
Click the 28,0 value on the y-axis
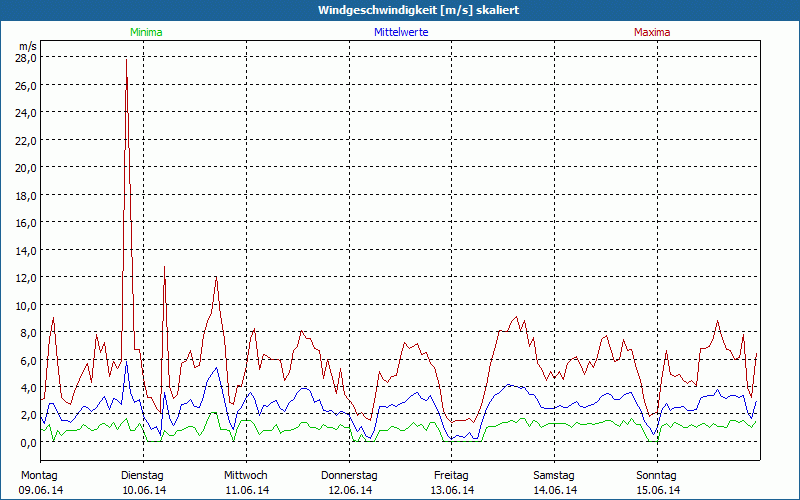pos(26,58)
